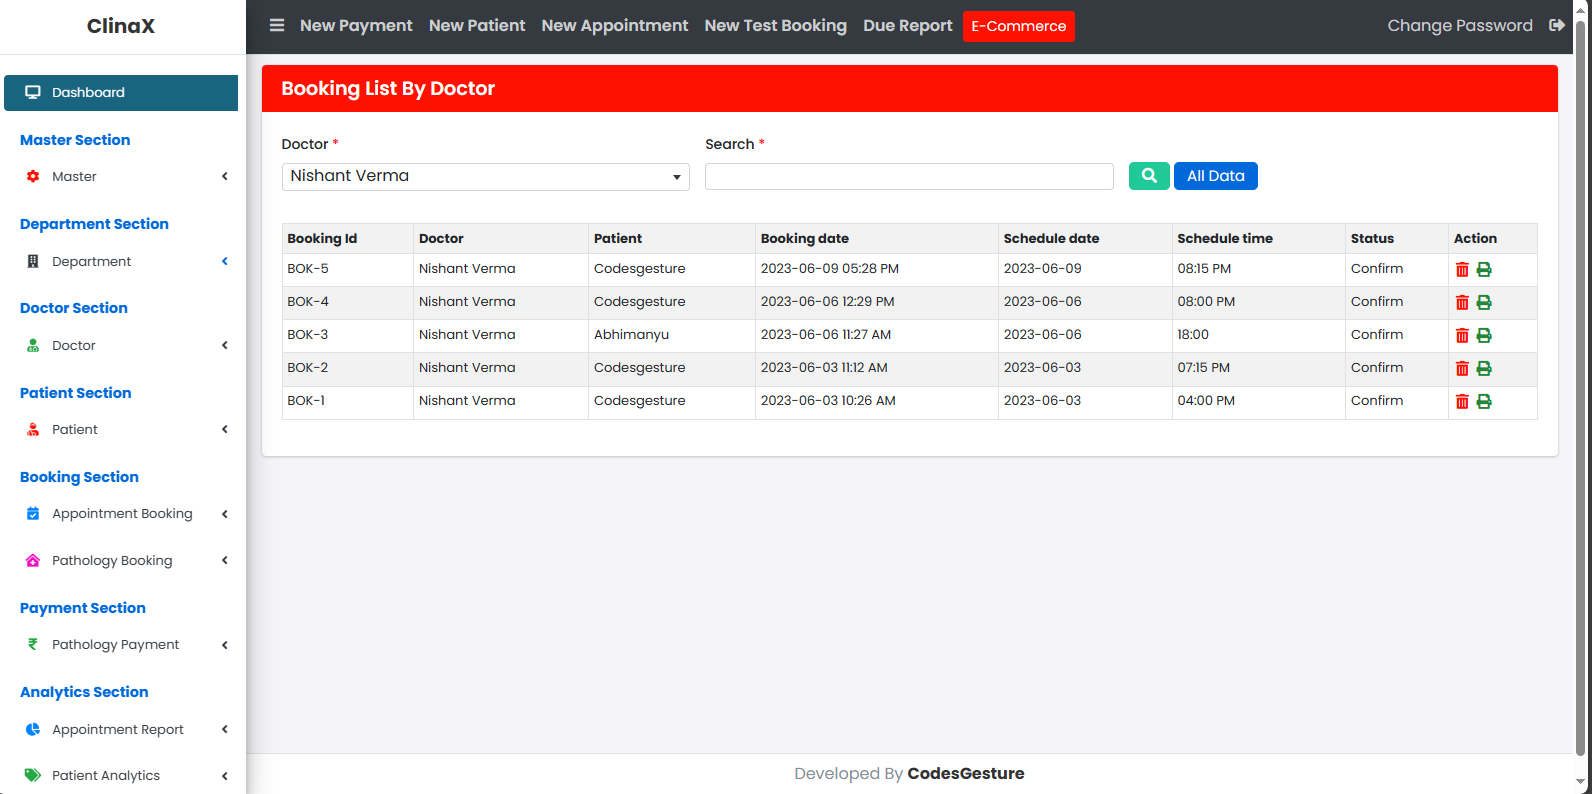The image size is (1592, 794).
Task: Expand the Pathology Booking chevron
Action: (x=225, y=560)
